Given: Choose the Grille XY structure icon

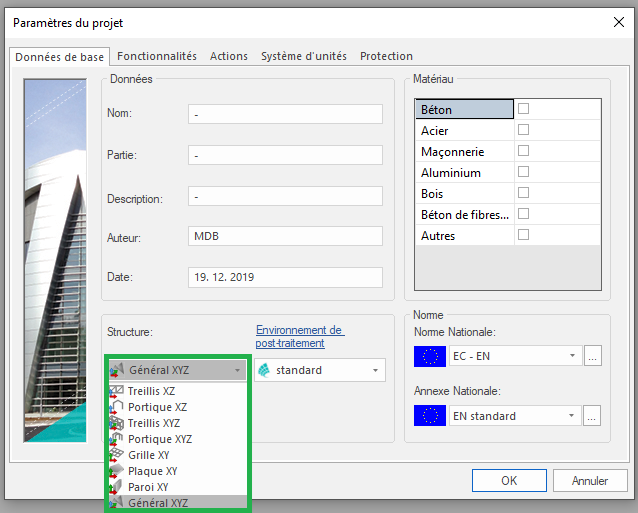Looking at the screenshot, I should [117, 455].
